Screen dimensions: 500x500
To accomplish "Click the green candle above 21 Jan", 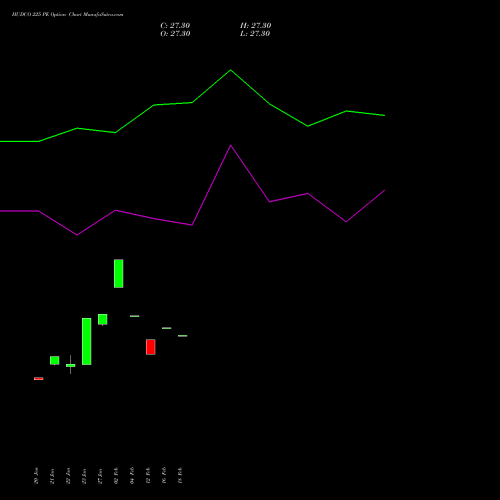I will [55, 360].
